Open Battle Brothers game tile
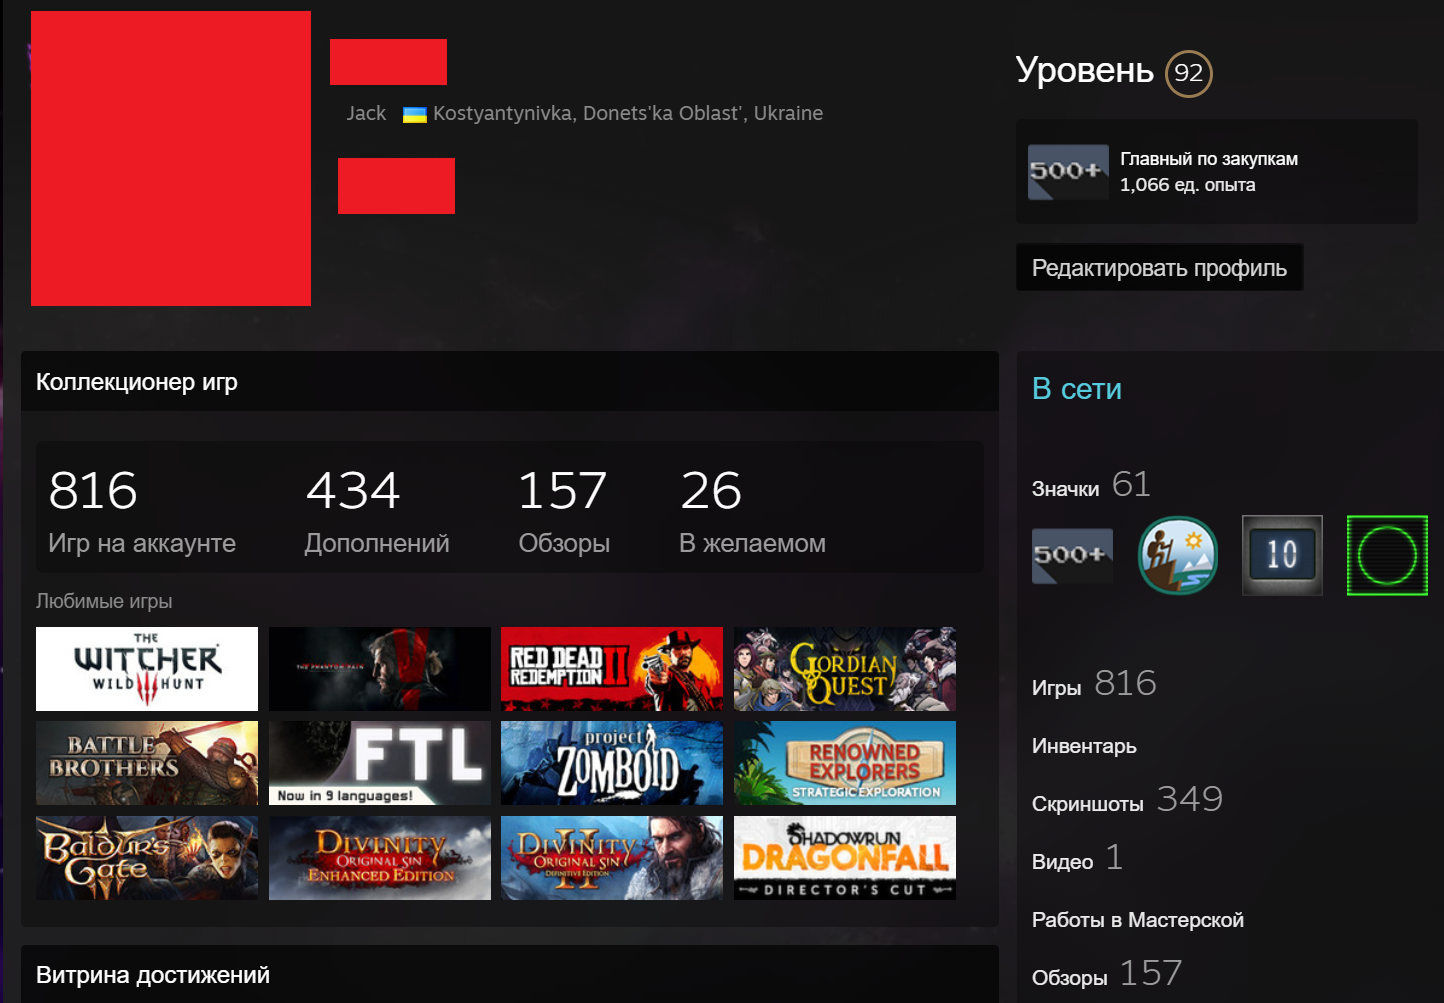This screenshot has height=1003, width=1444. 147,763
